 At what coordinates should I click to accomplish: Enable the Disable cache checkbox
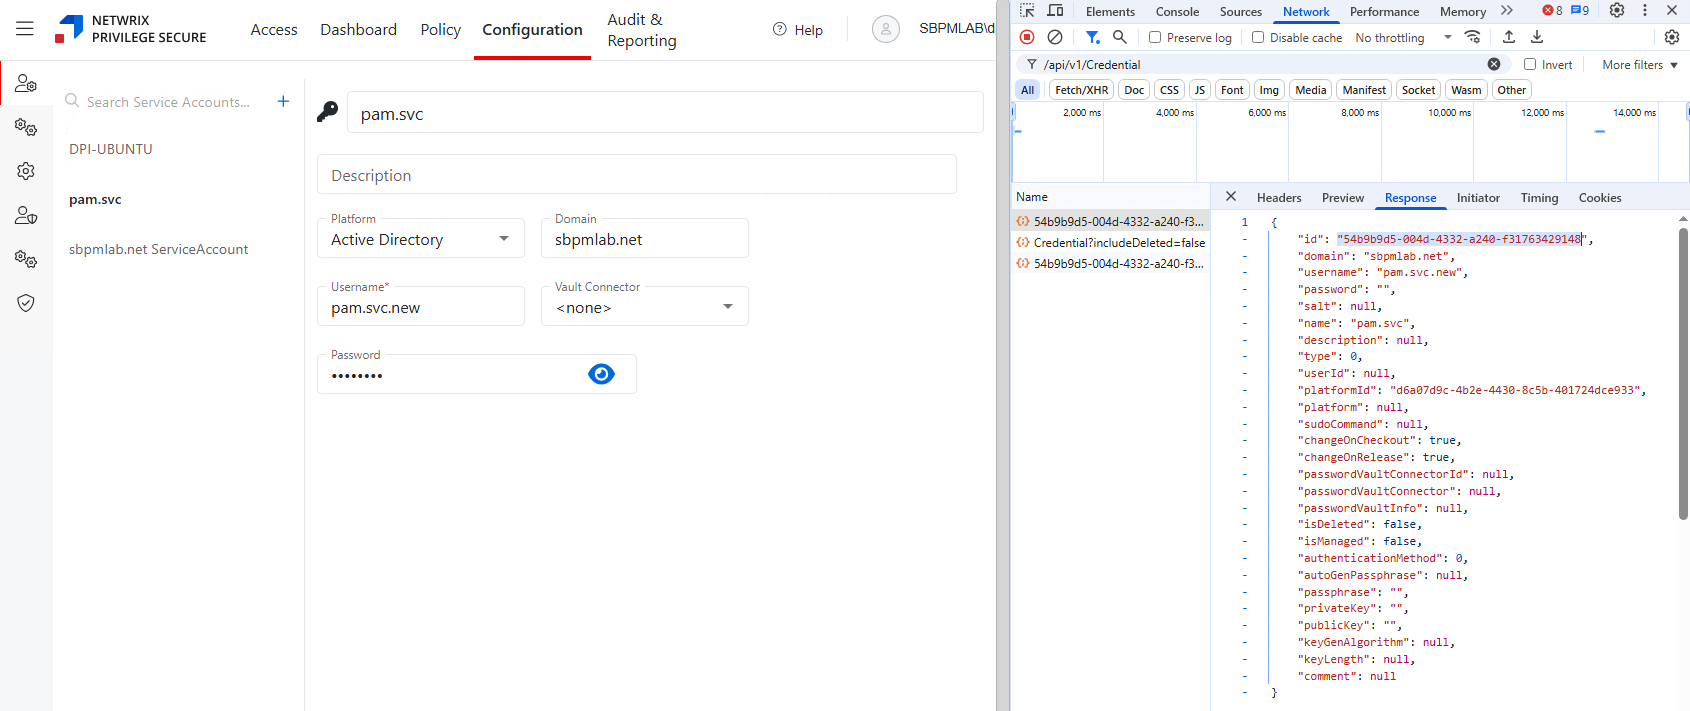(x=1258, y=38)
